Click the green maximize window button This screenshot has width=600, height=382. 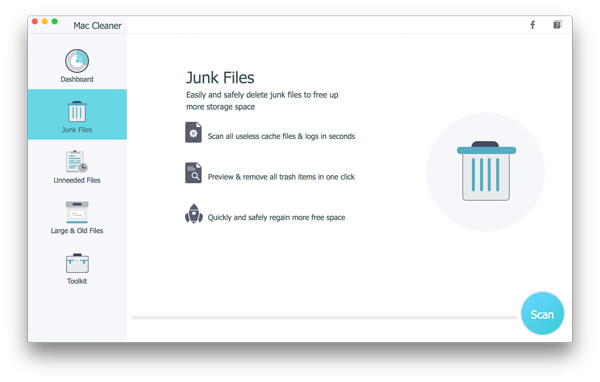click(x=55, y=21)
